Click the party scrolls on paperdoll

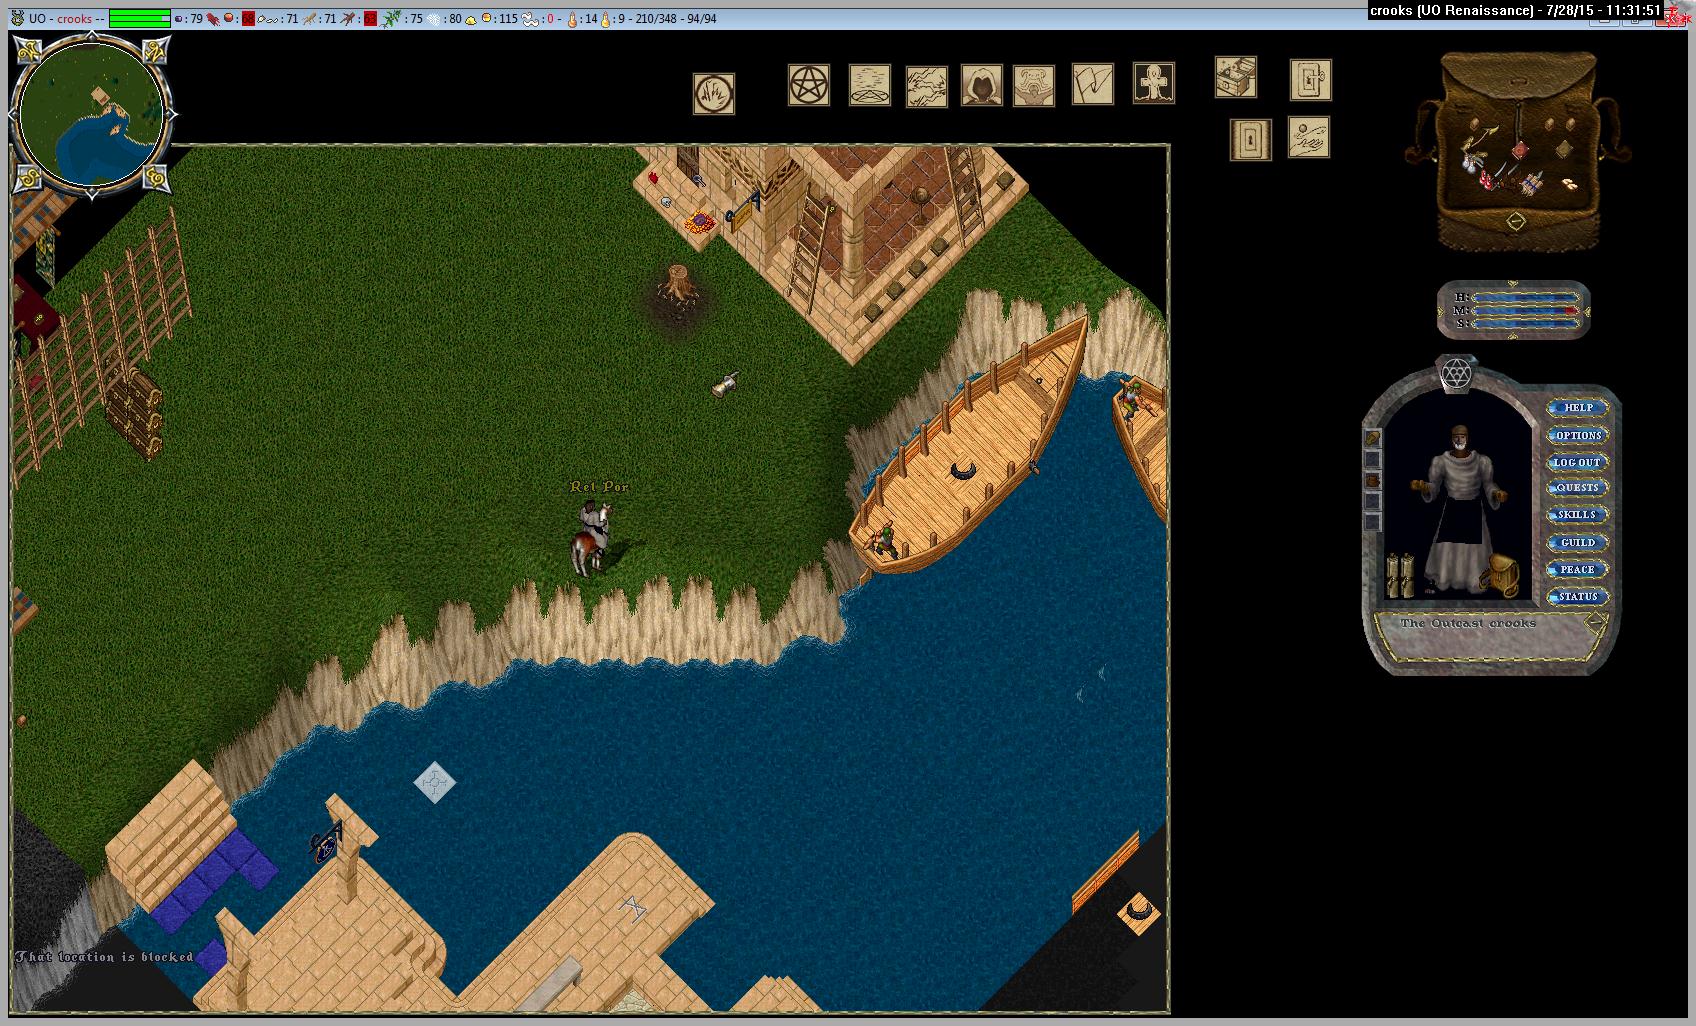pyautogui.click(x=1399, y=576)
